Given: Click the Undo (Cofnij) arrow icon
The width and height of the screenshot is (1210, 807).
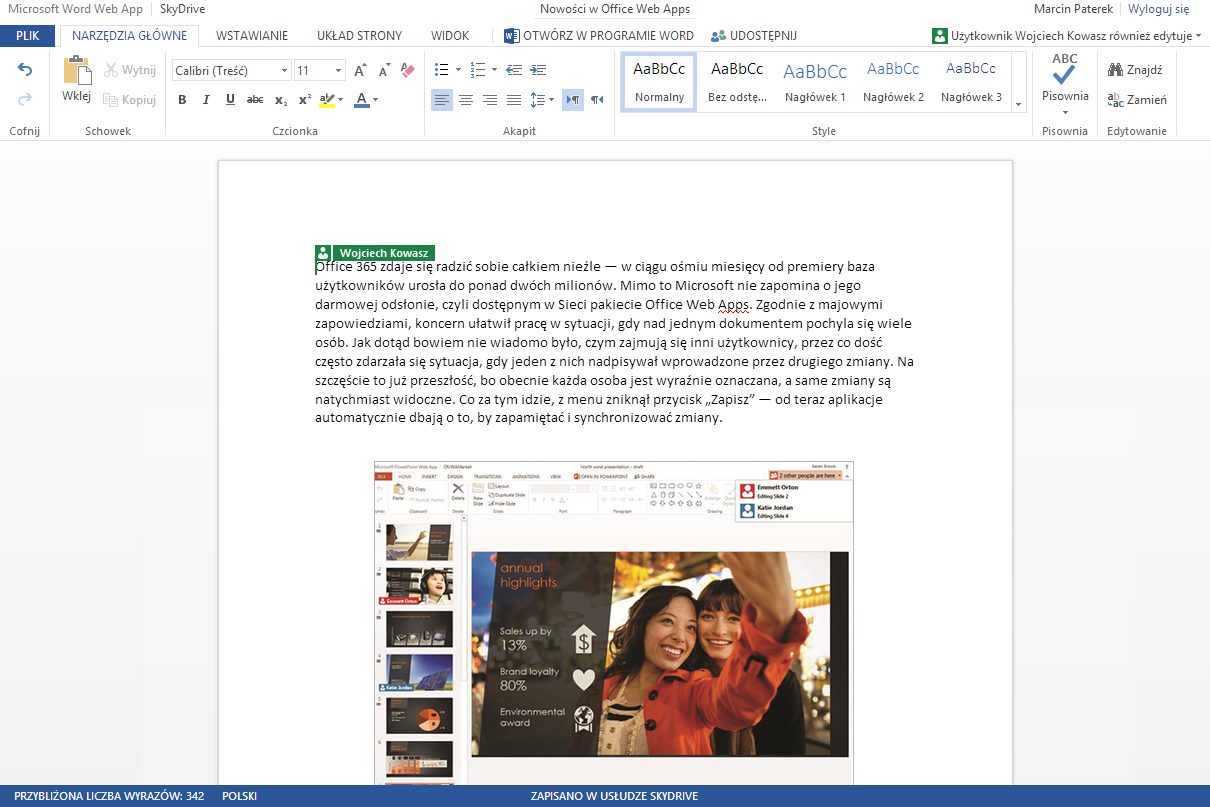Looking at the screenshot, I should coord(25,70).
